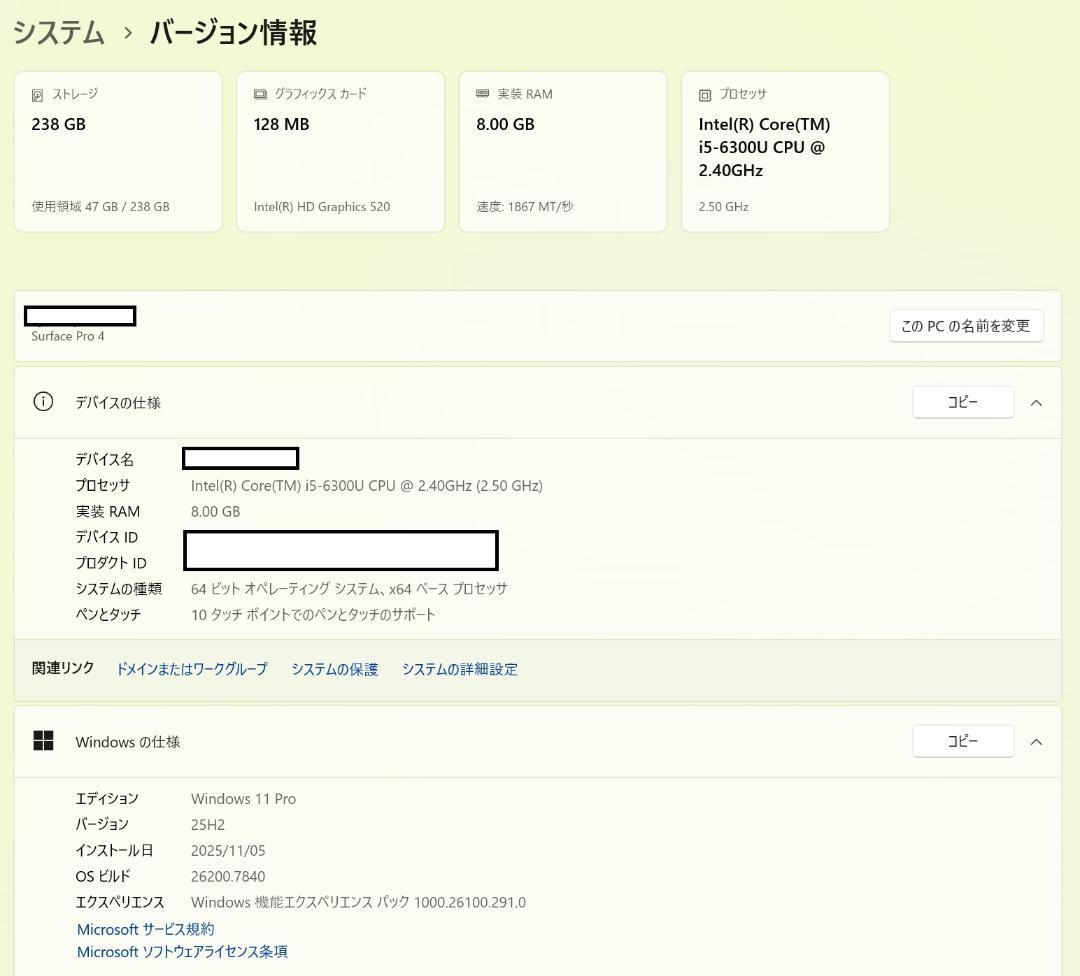The image size is (1080, 976).
Task: Click the バージョン情報 breadcrumb title
Action: pyautogui.click(x=233, y=32)
